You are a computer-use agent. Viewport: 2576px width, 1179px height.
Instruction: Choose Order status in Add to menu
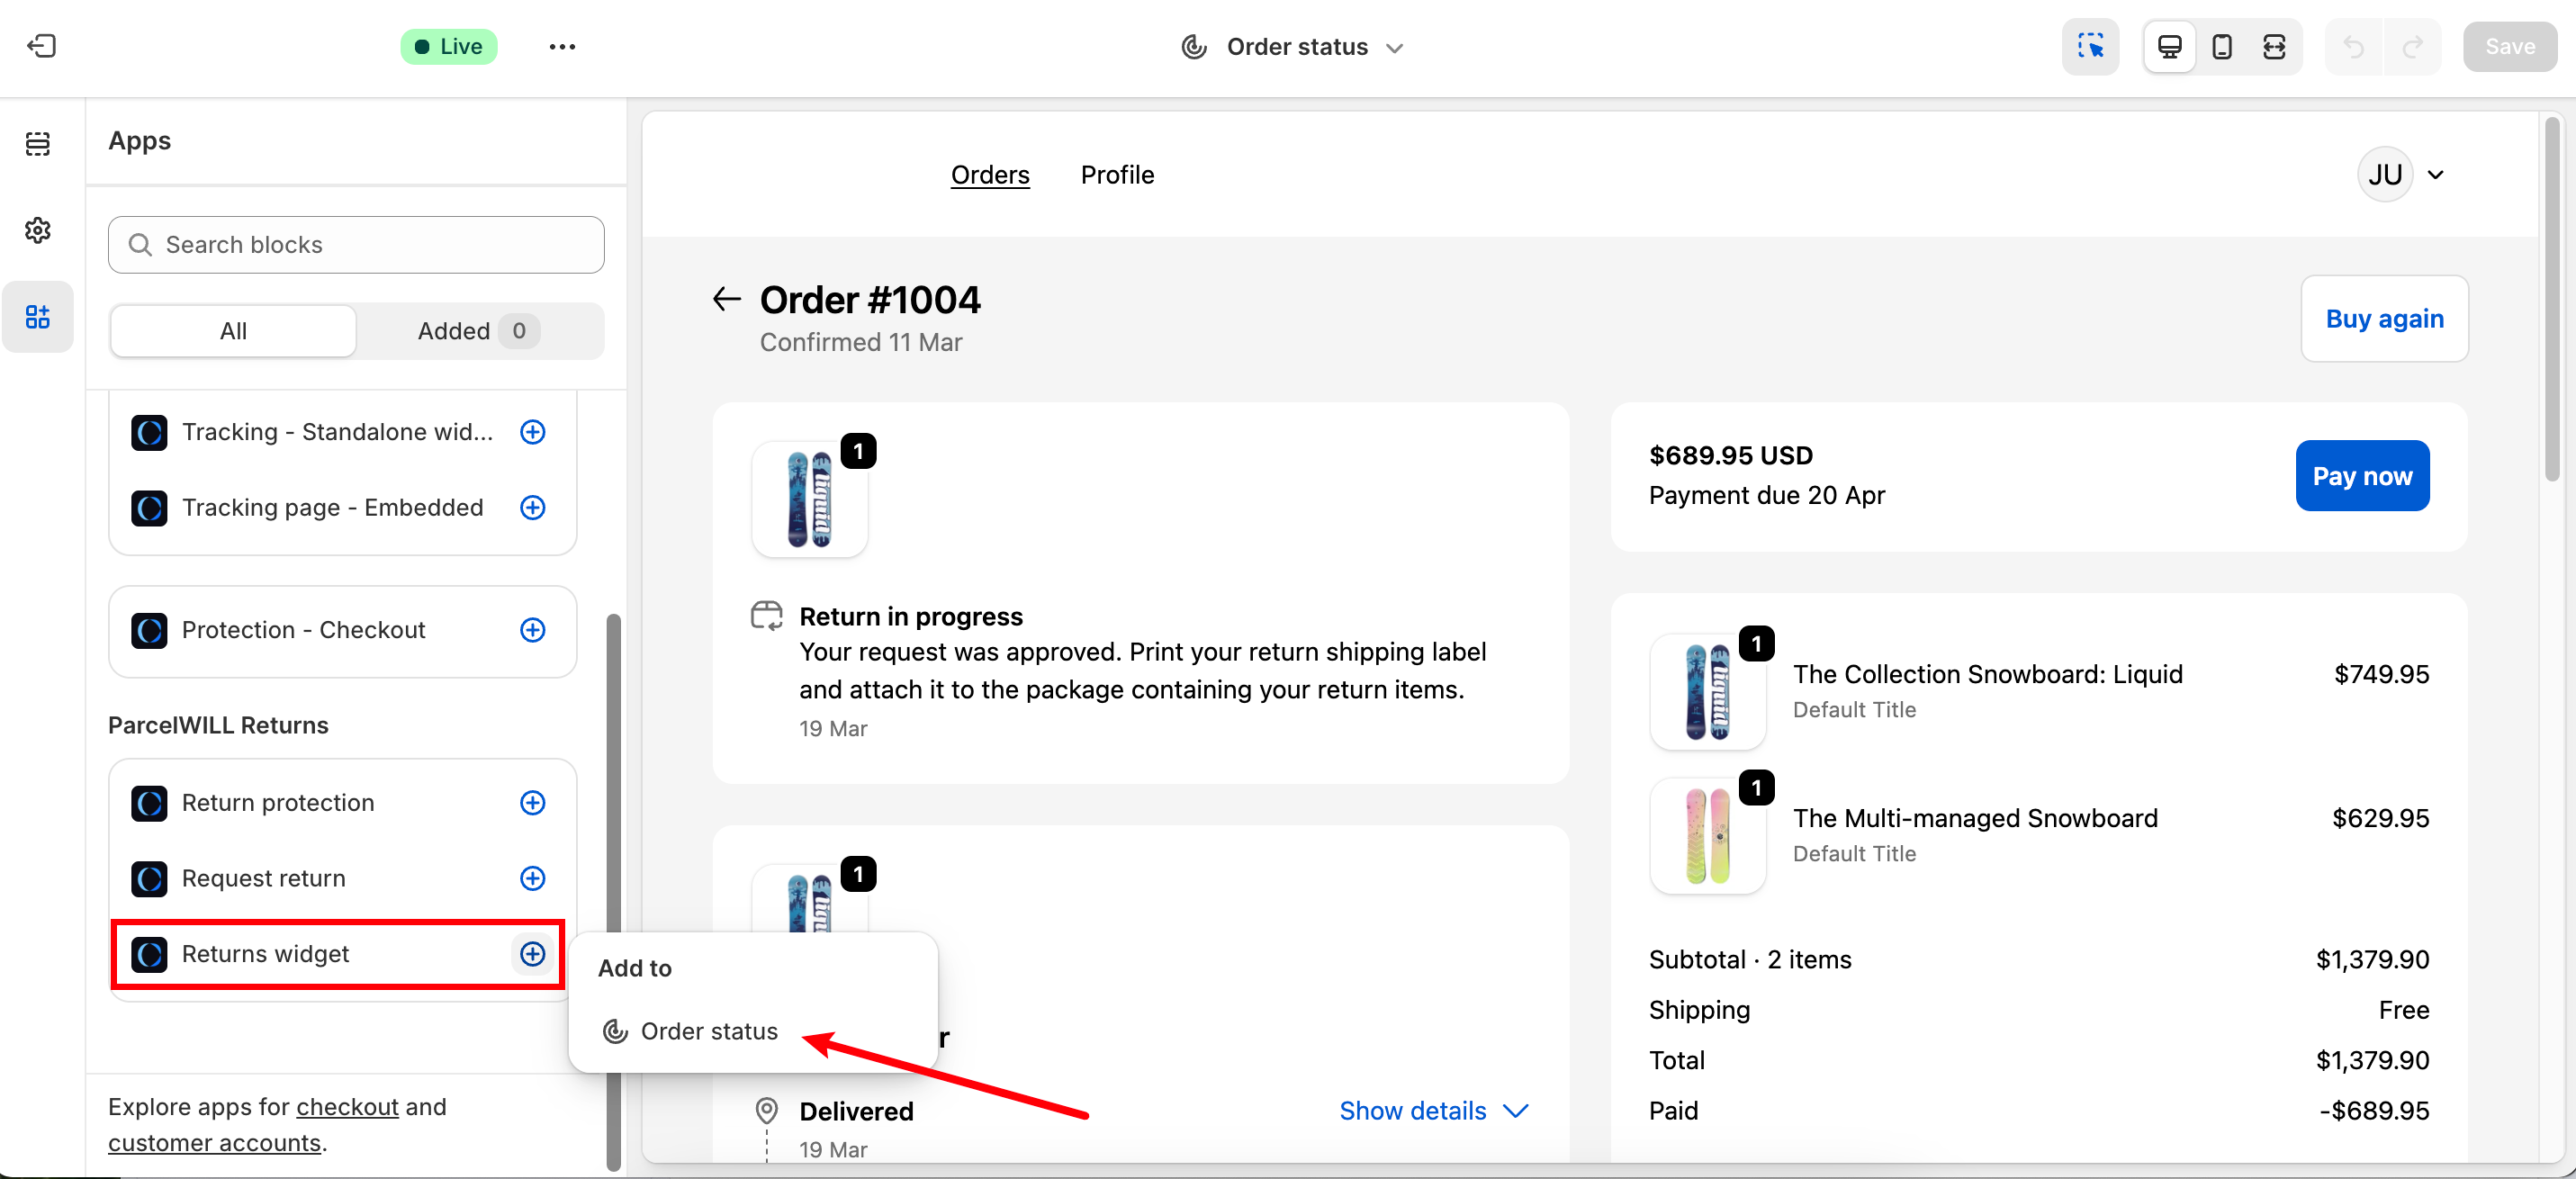pyautogui.click(x=708, y=1031)
